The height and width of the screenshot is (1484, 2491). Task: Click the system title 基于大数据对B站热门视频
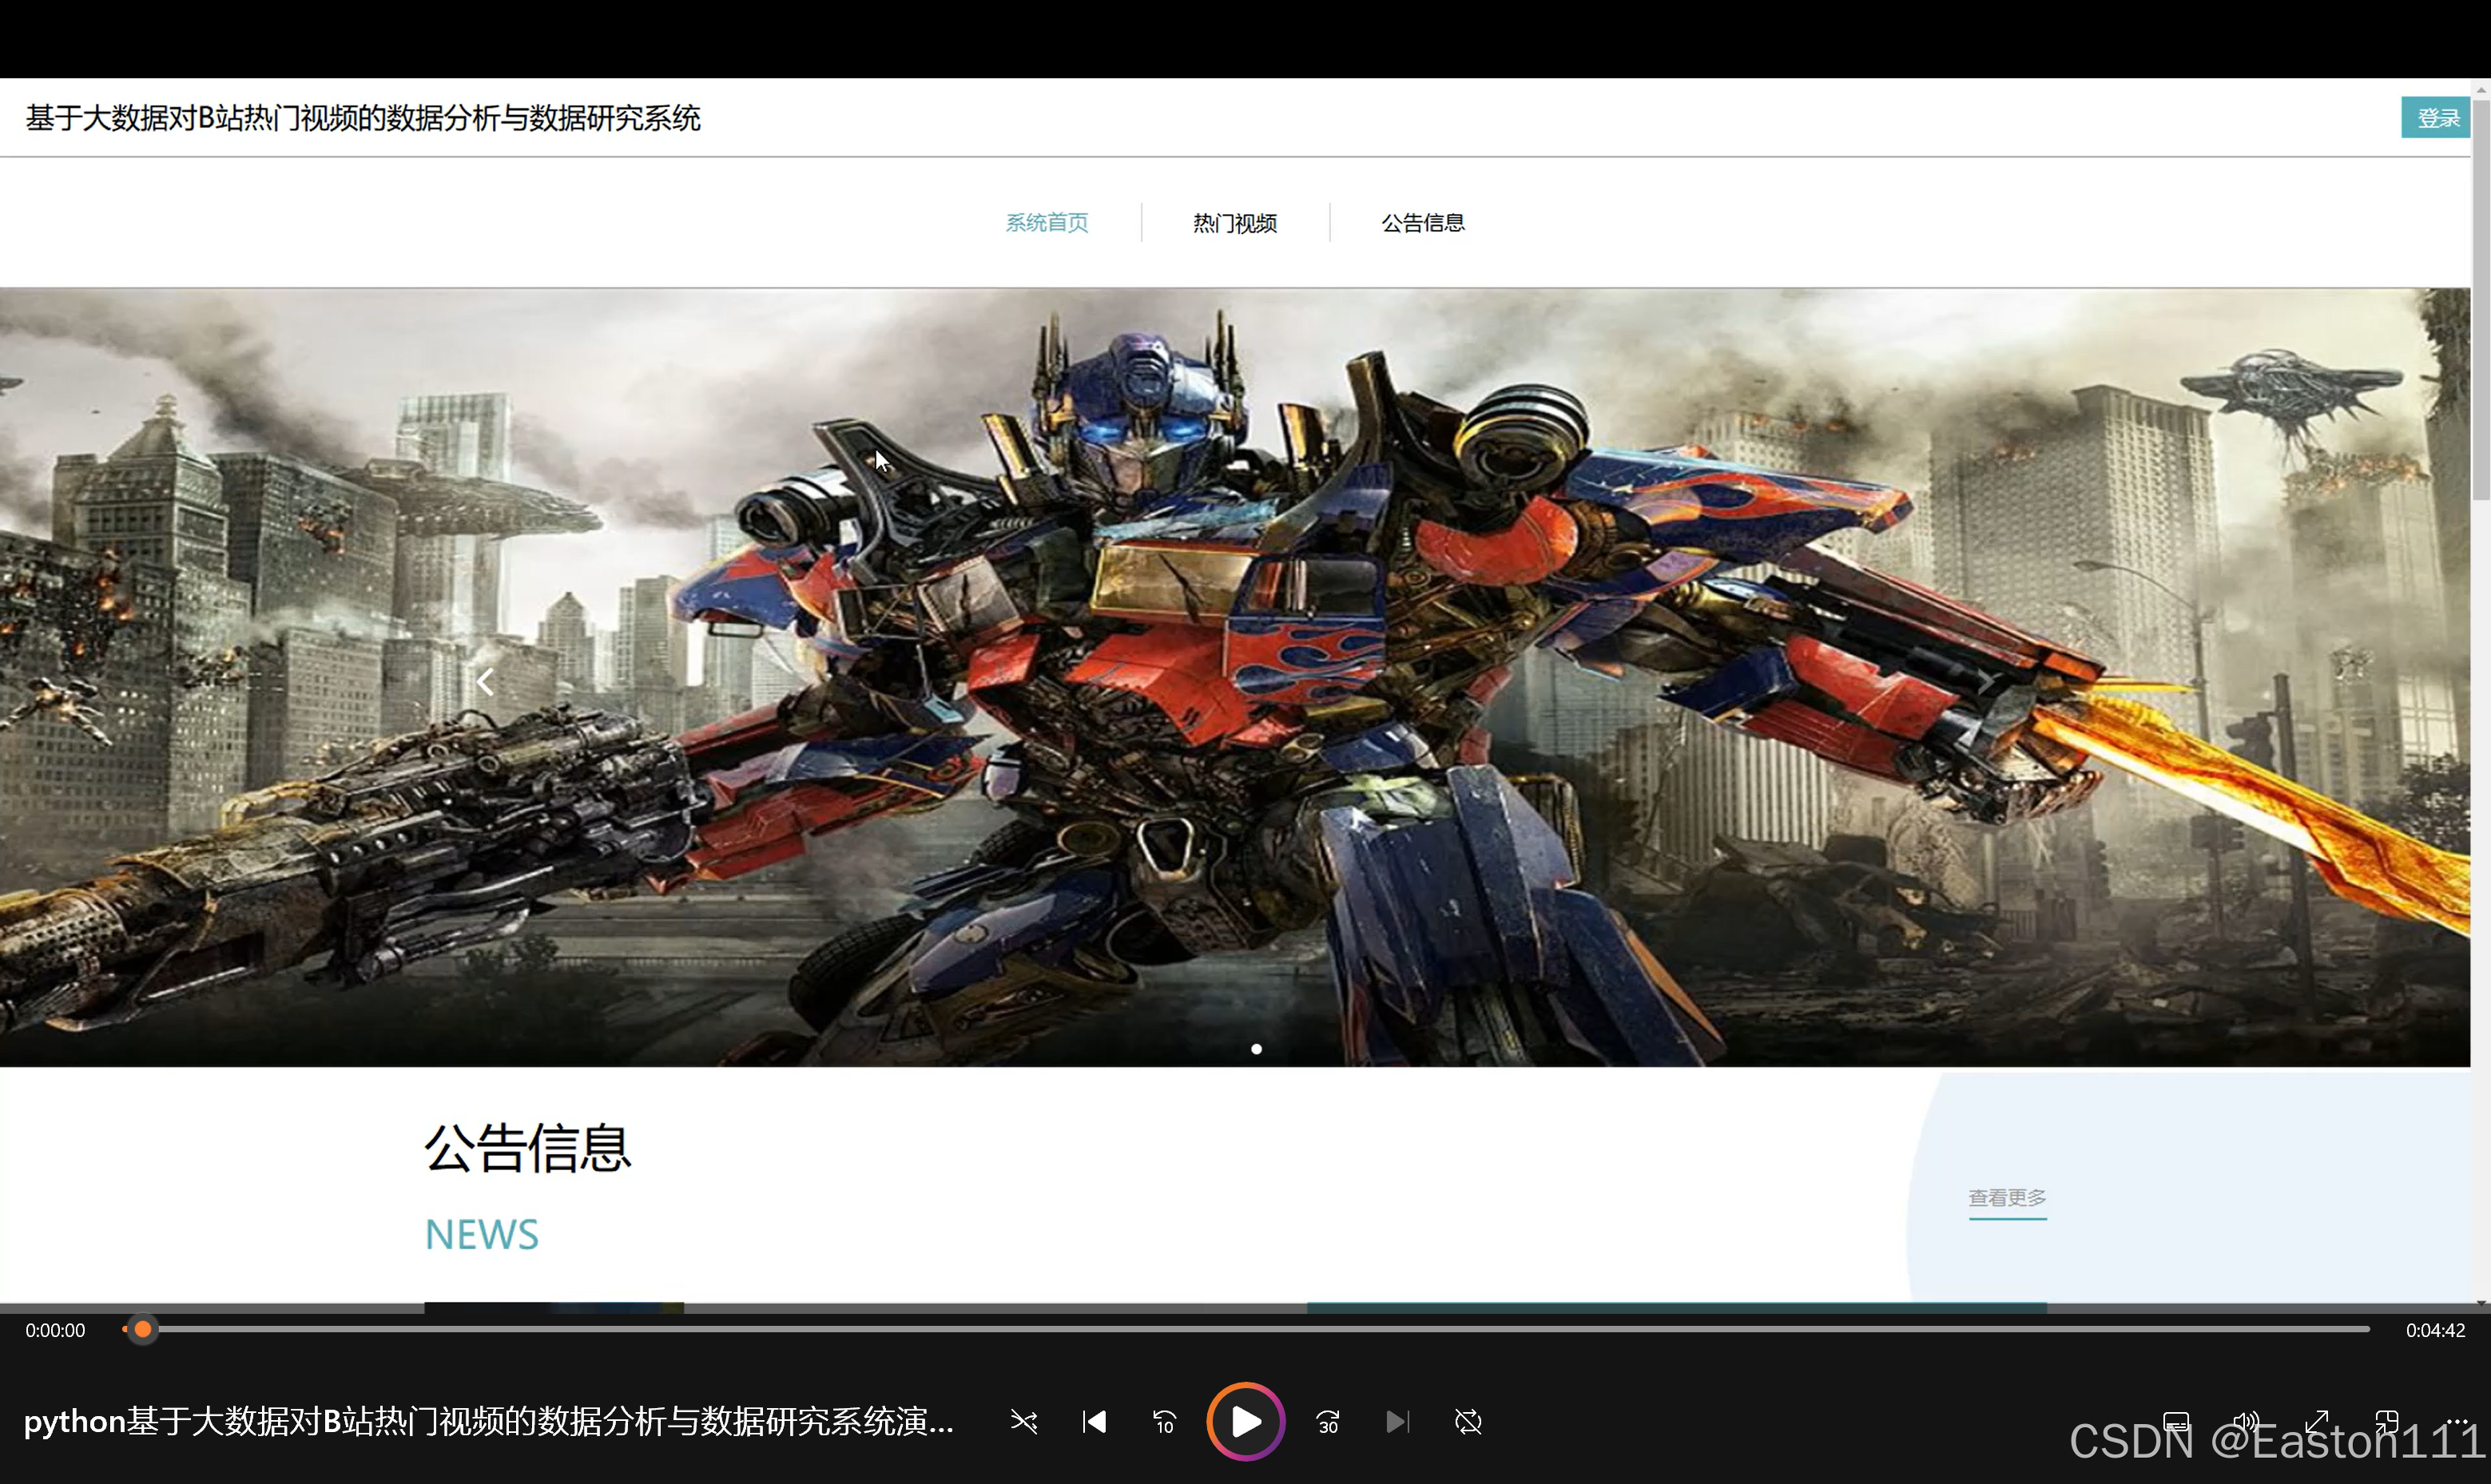362,118
